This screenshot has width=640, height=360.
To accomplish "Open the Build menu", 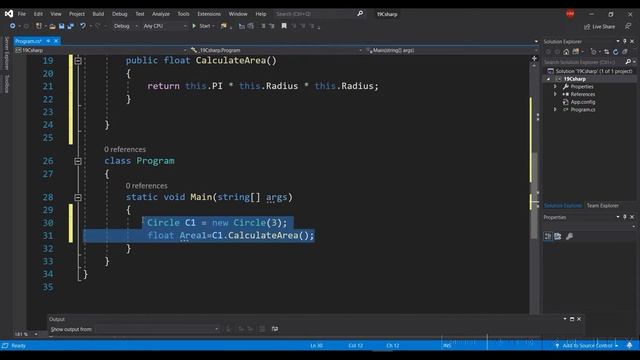I will coord(98,14).
